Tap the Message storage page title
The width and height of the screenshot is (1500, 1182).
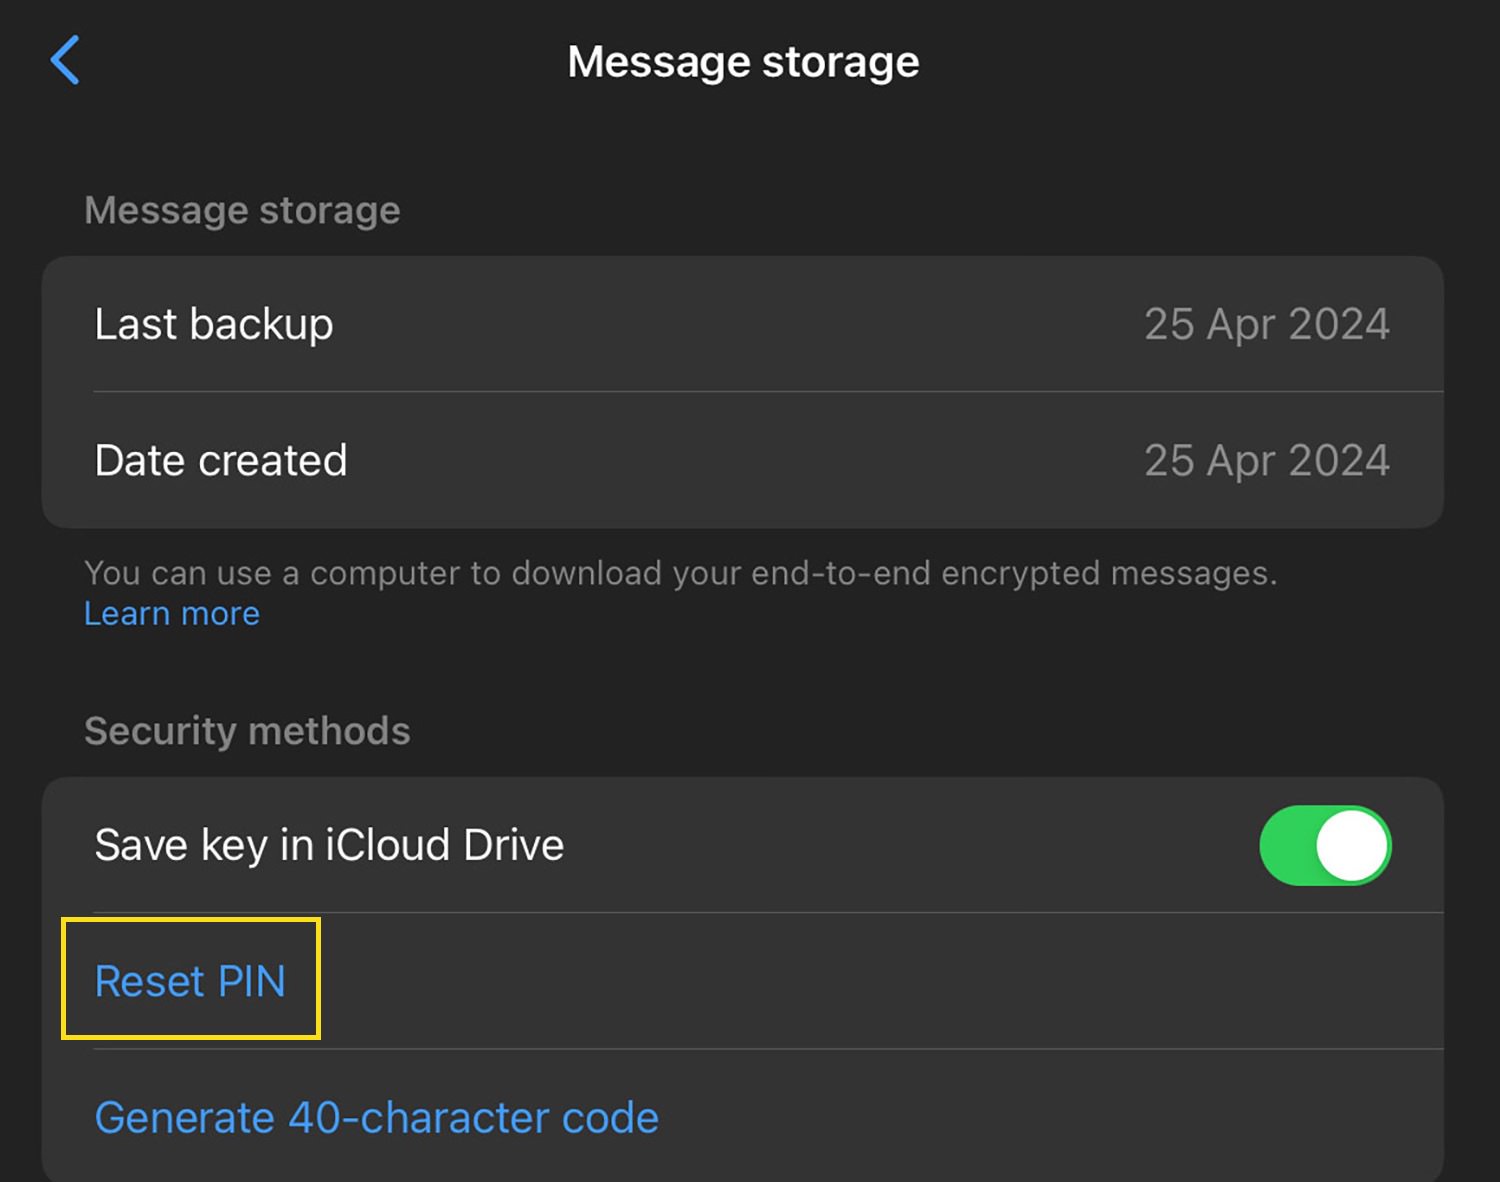point(743,62)
